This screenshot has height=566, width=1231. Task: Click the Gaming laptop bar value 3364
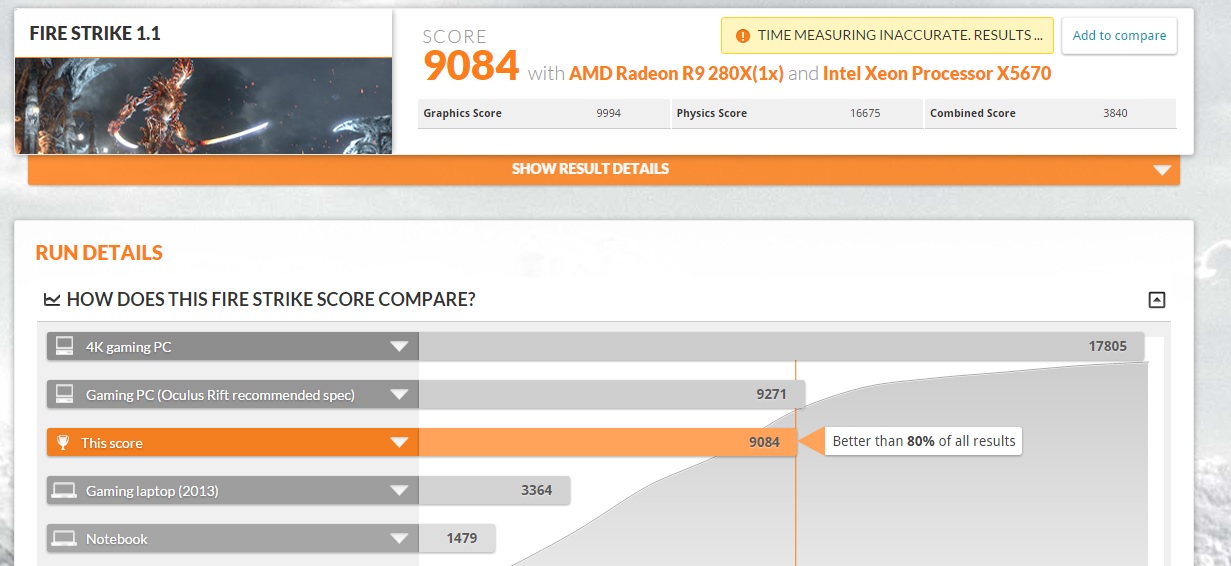(x=537, y=491)
